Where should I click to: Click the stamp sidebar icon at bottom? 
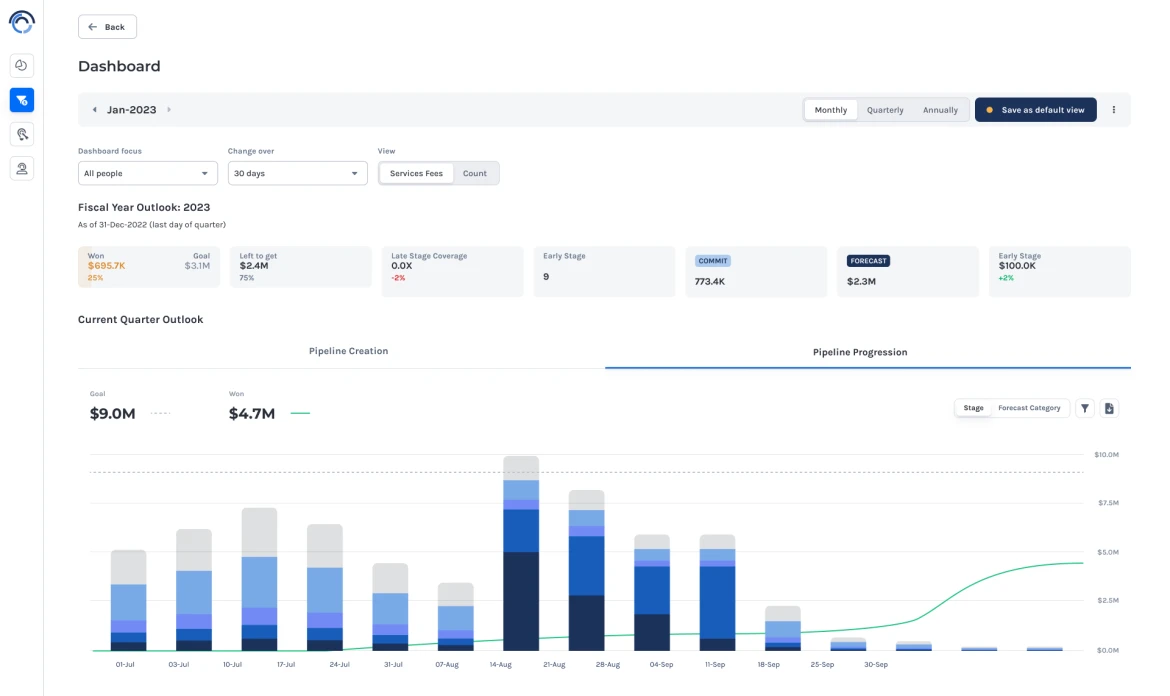point(22,168)
